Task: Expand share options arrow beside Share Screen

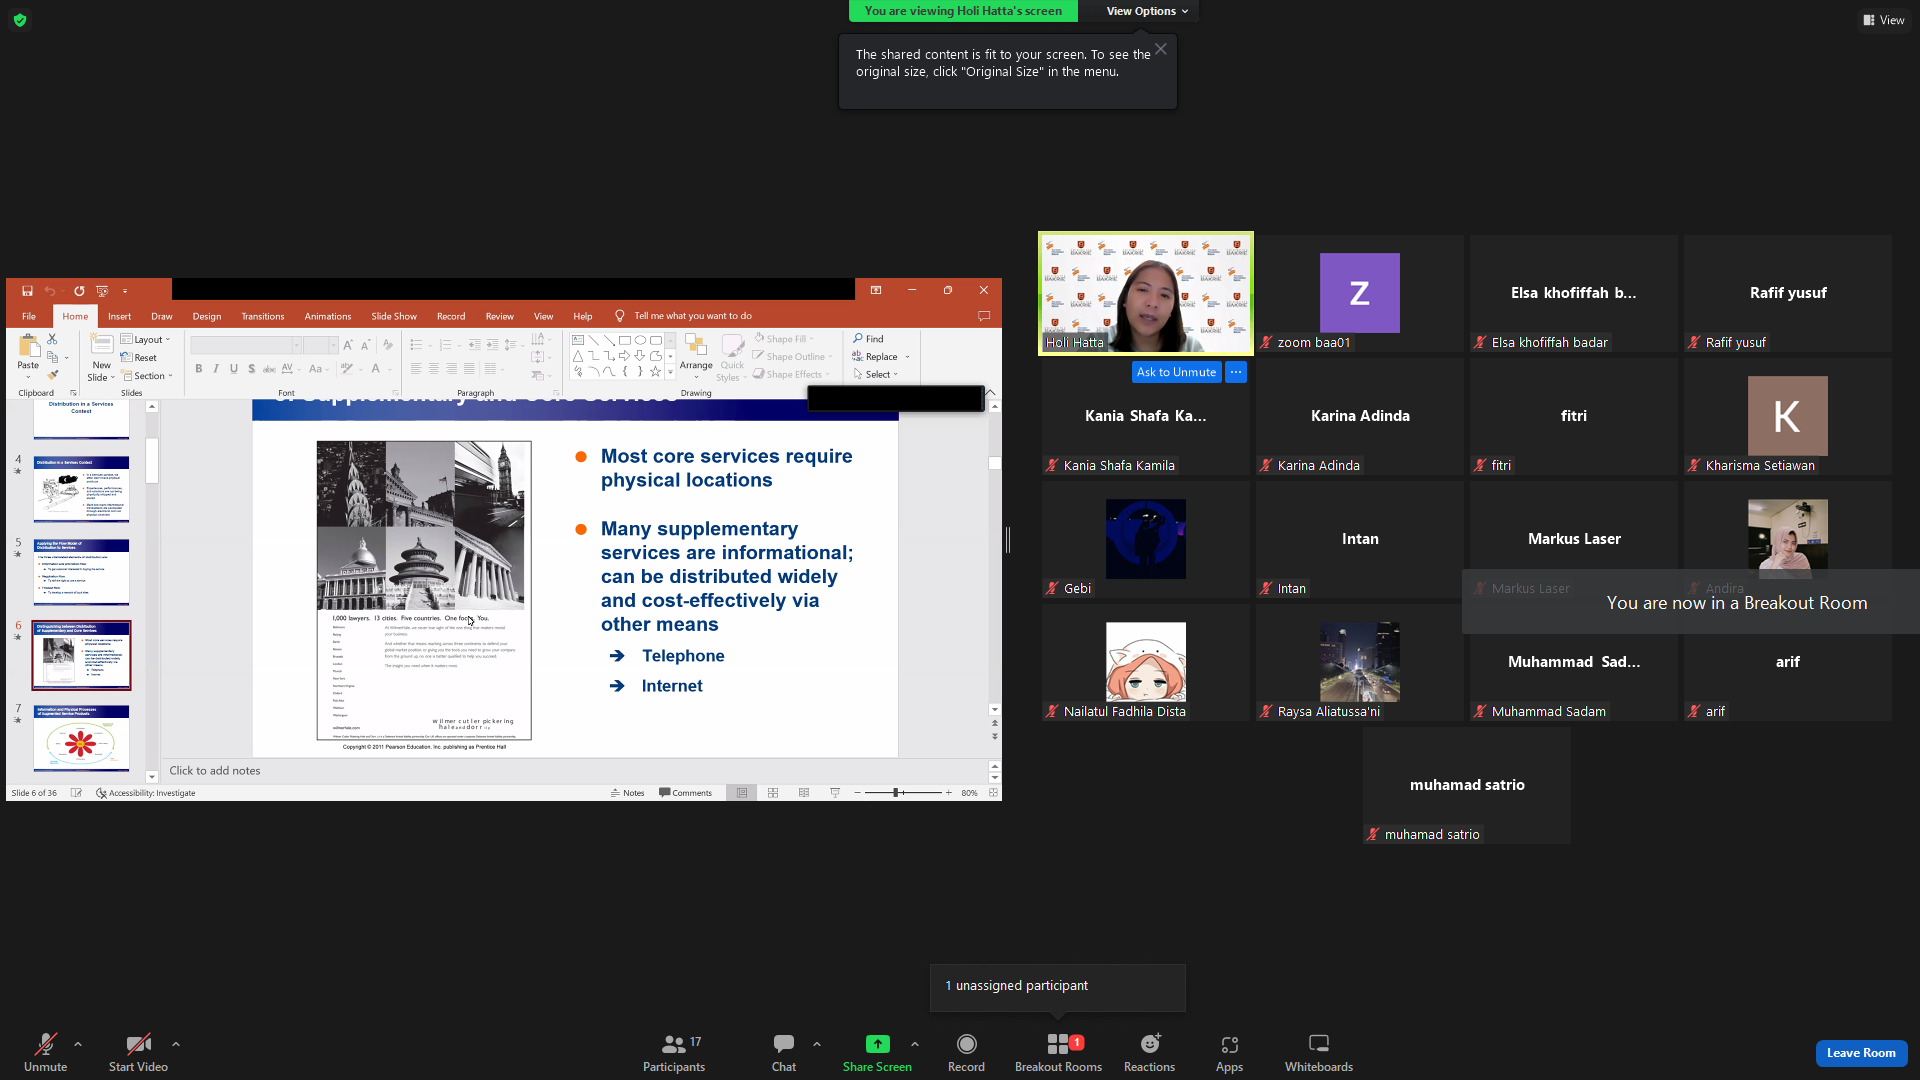Action: point(915,1044)
